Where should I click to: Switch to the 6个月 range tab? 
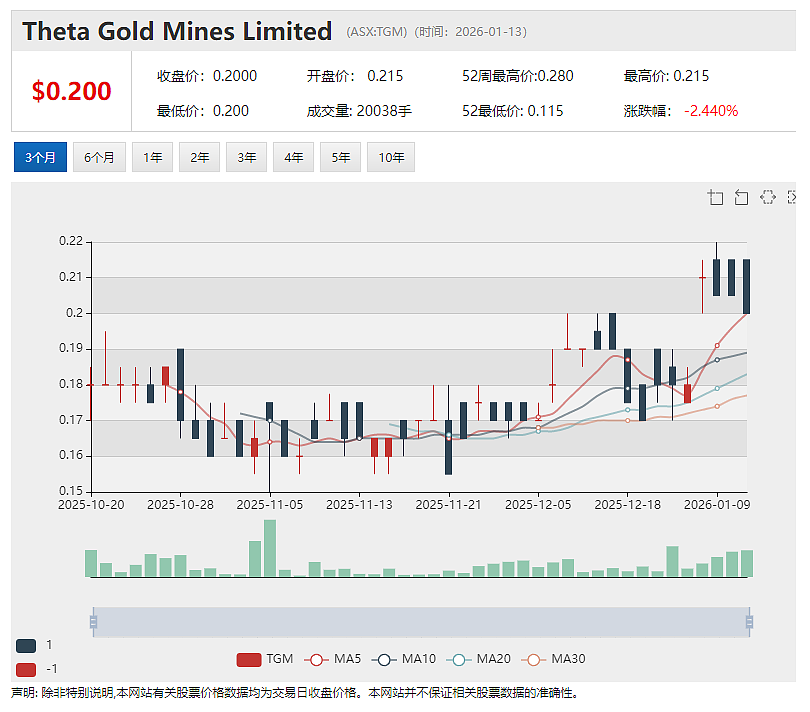pyautogui.click(x=99, y=157)
